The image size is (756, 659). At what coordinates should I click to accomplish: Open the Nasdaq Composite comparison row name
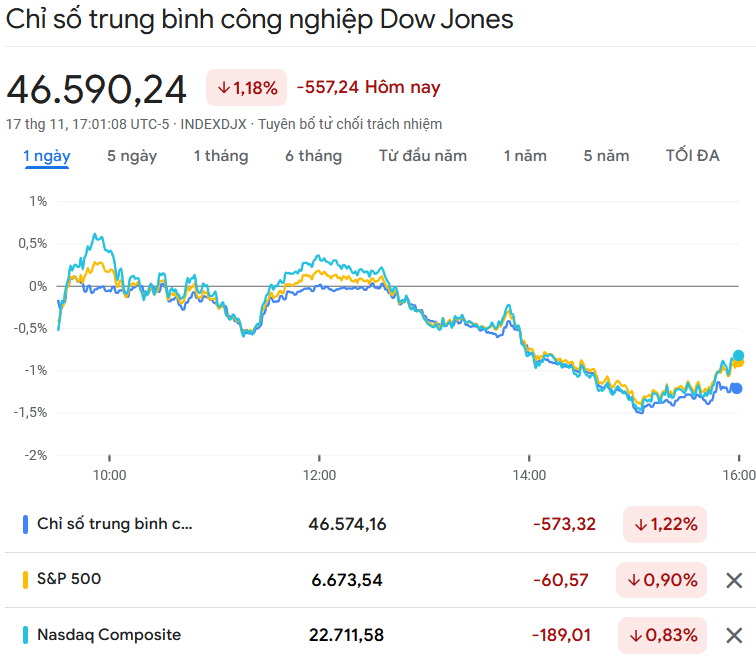click(109, 634)
